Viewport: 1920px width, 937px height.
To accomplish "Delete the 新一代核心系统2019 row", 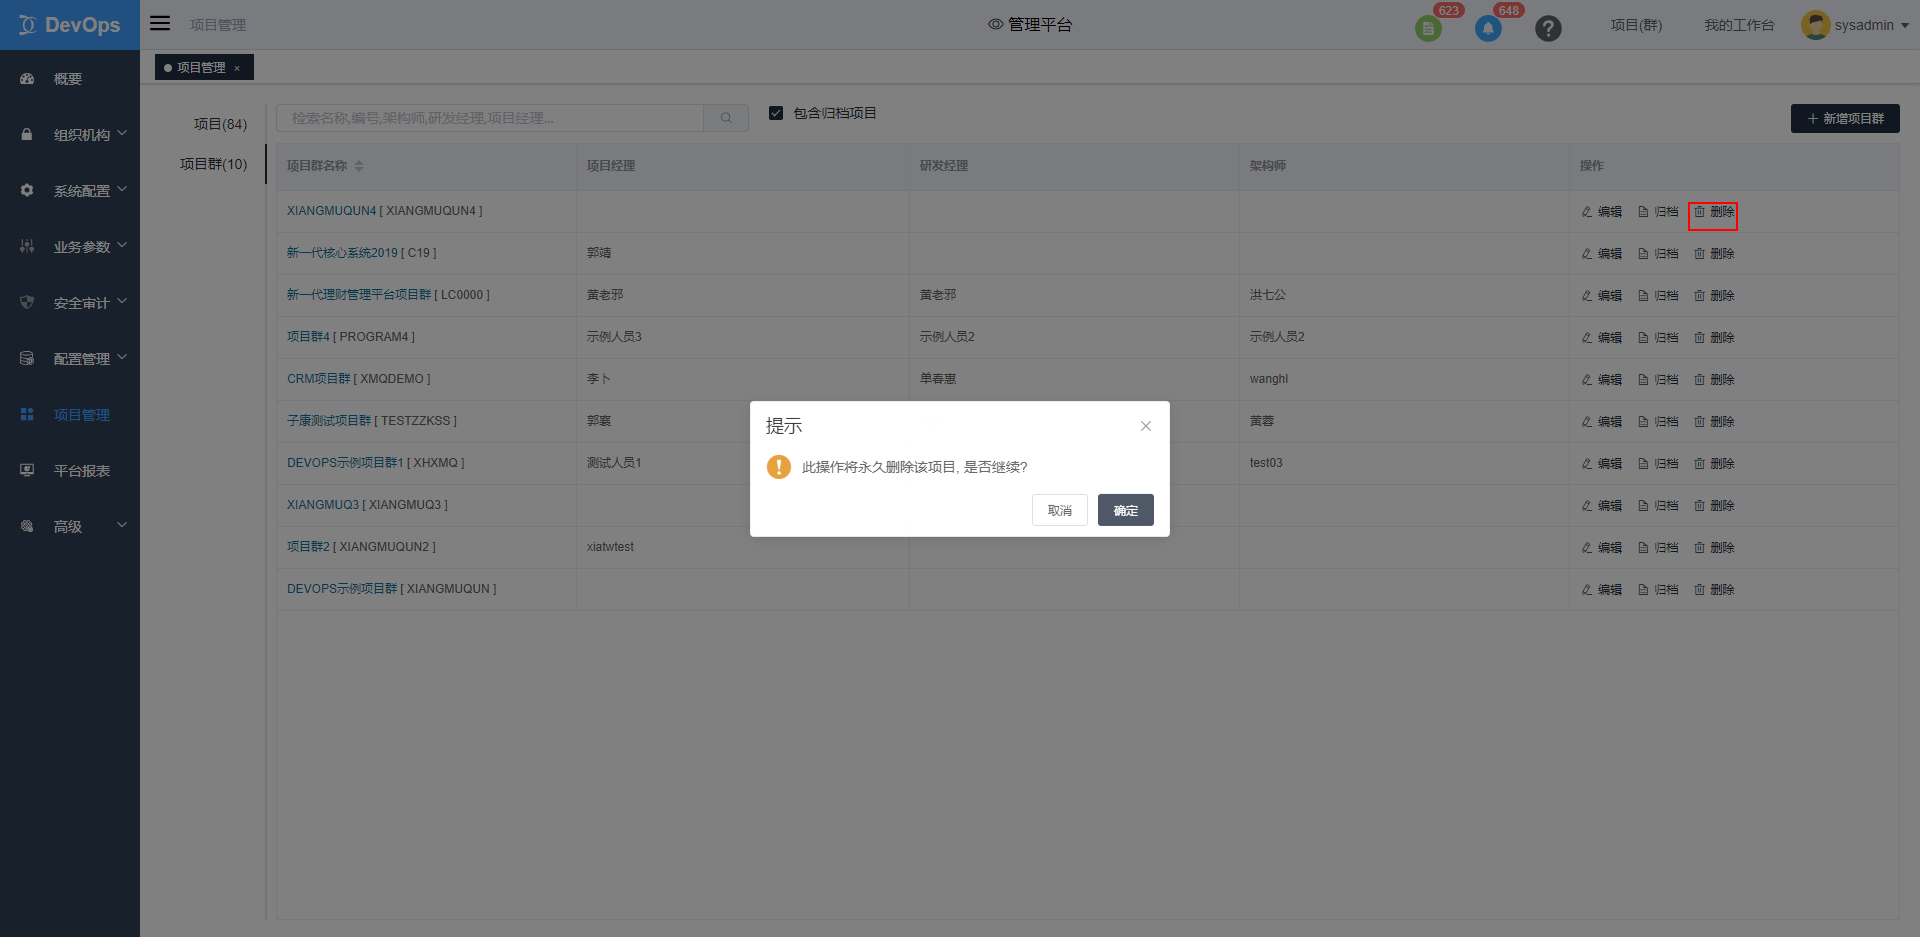I will [1713, 254].
